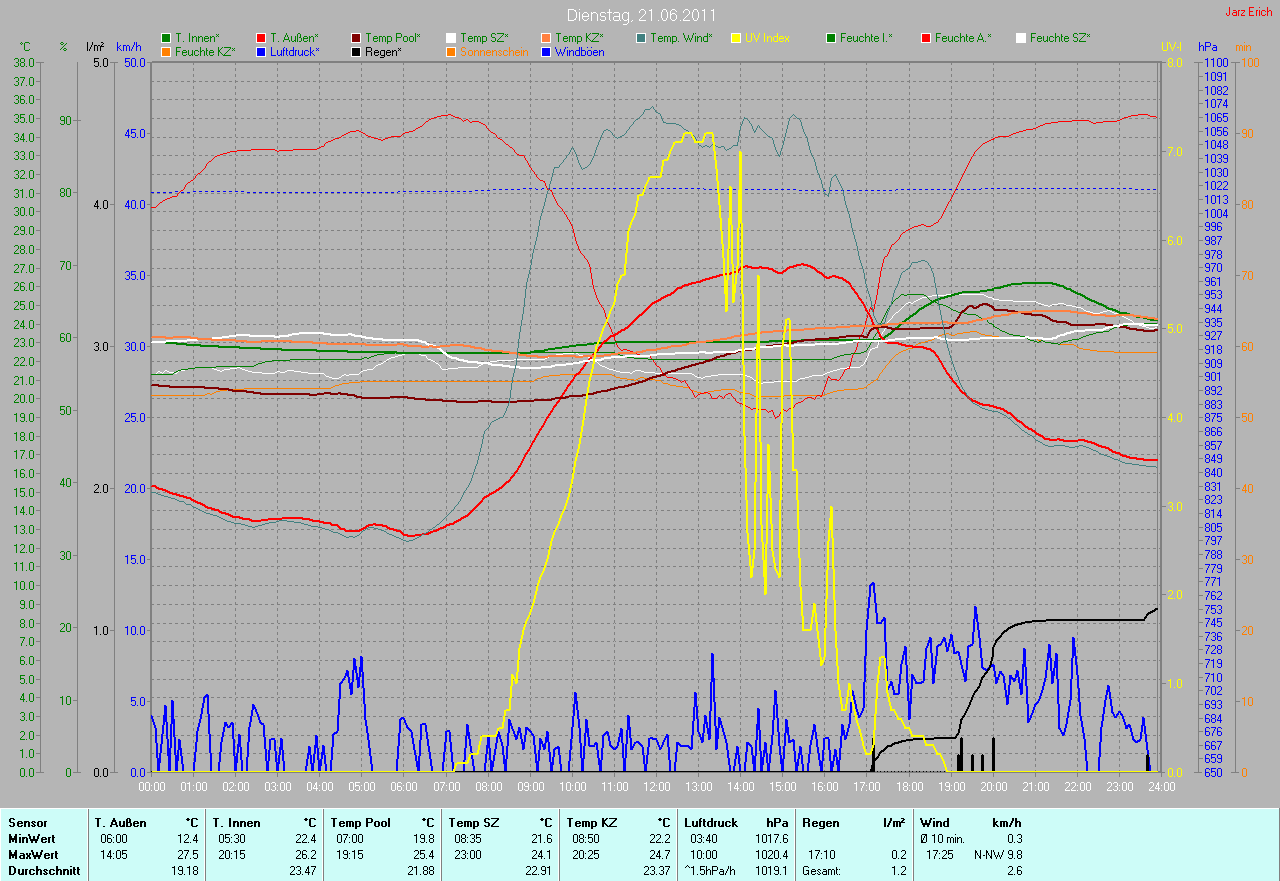The width and height of the screenshot is (1280, 881).
Task: Click the T. Außen maximum value 27.5
Action: tap(187, 855)
